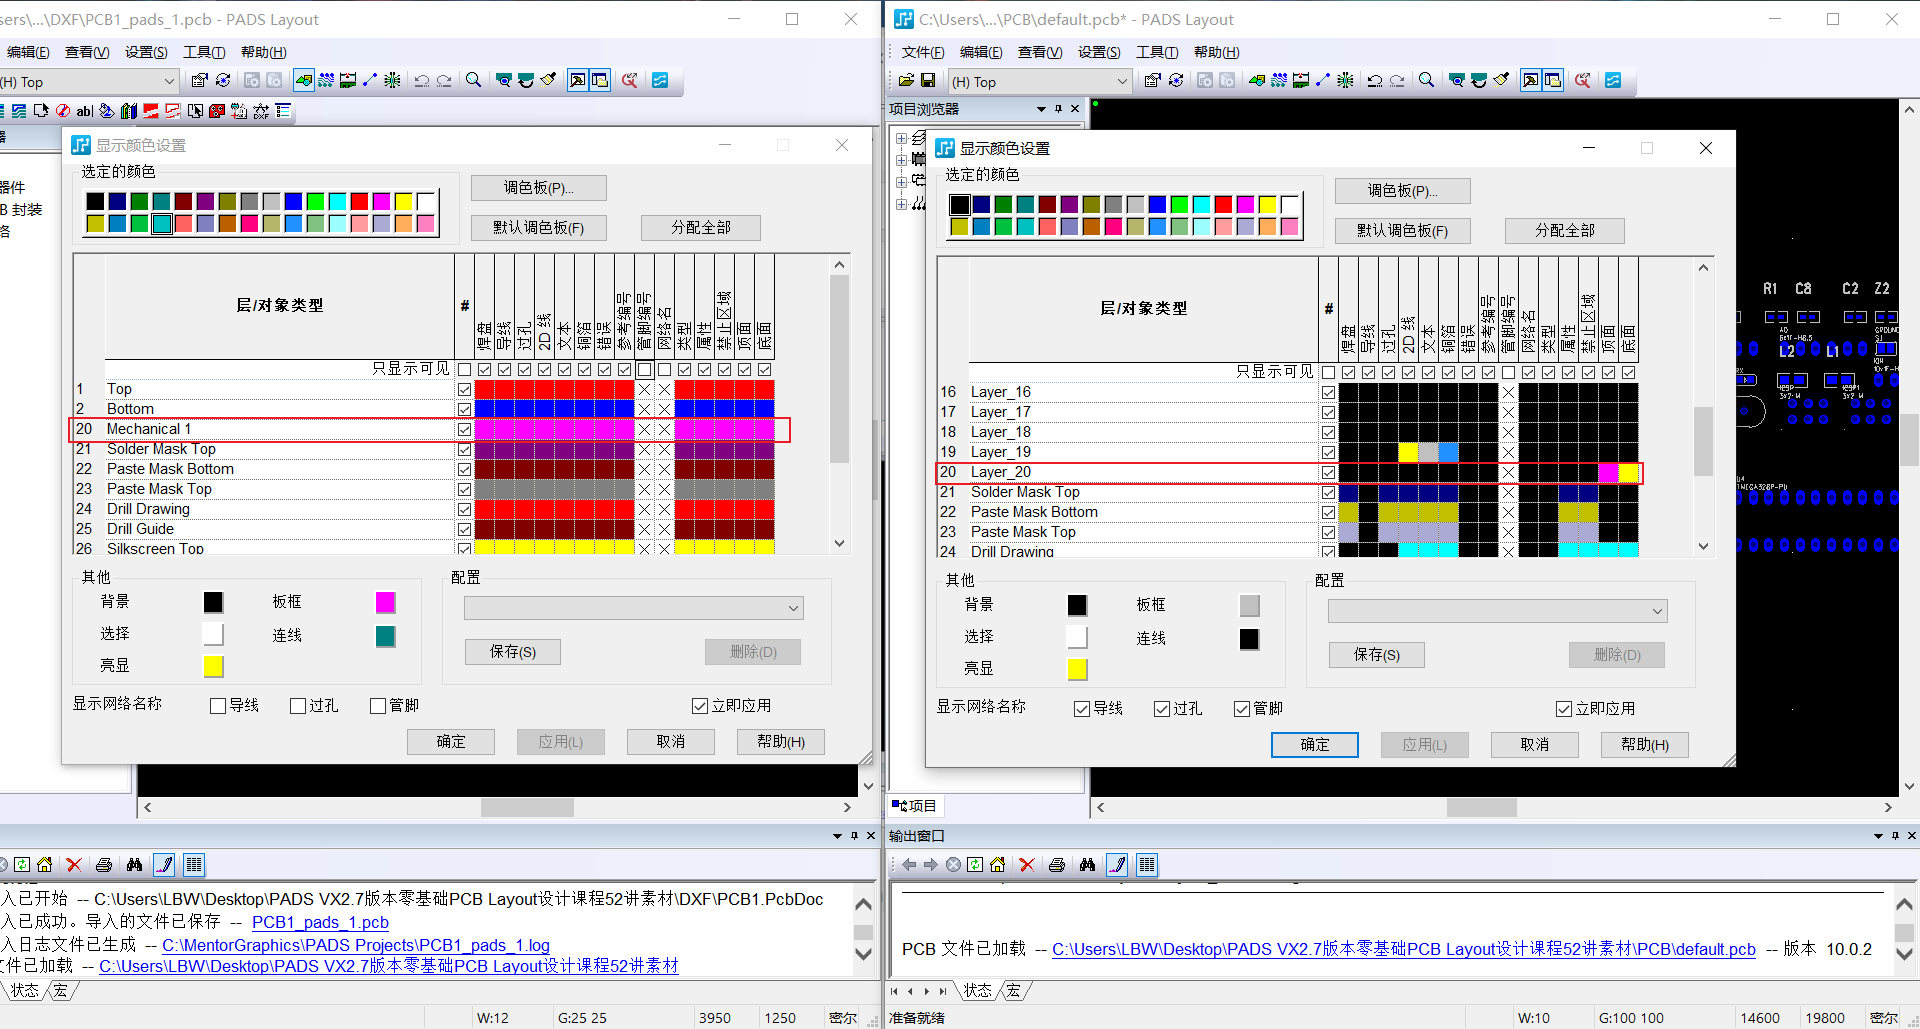Click binoculars Find icon in right output toolbar

(1087, 865)
